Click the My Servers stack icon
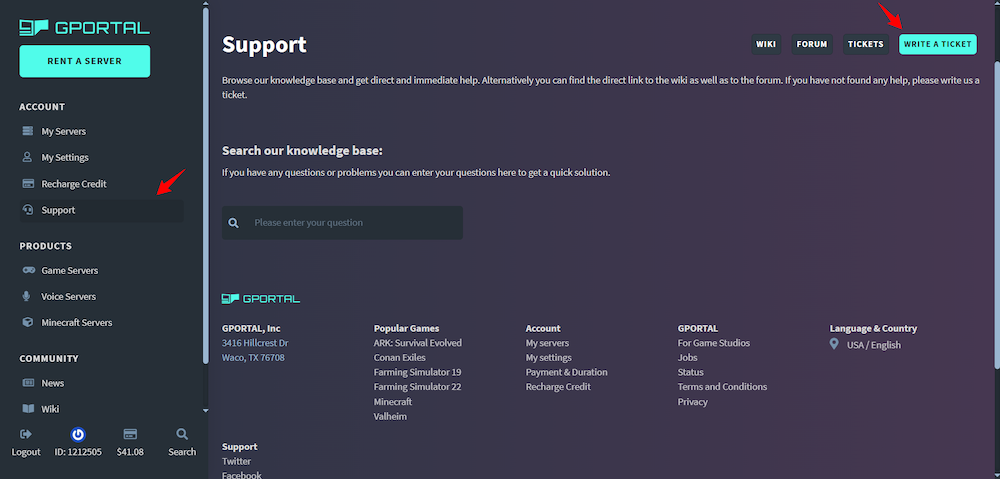Image resolution: width=1000 pixels, height=479 pixels. 27,131
